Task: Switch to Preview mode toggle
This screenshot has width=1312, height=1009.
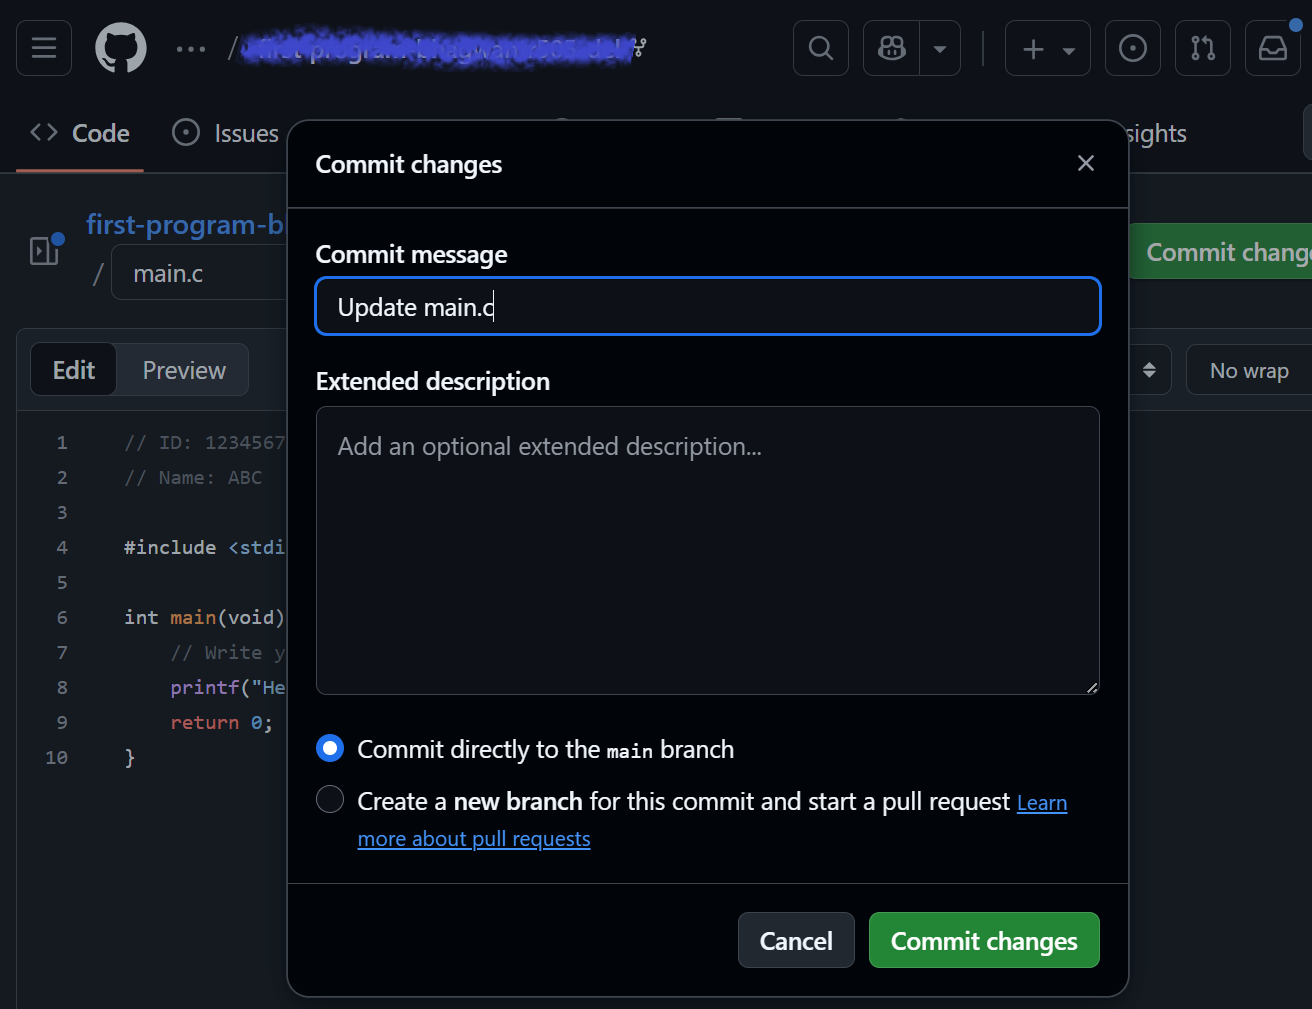Action: (x=184, y=370)
